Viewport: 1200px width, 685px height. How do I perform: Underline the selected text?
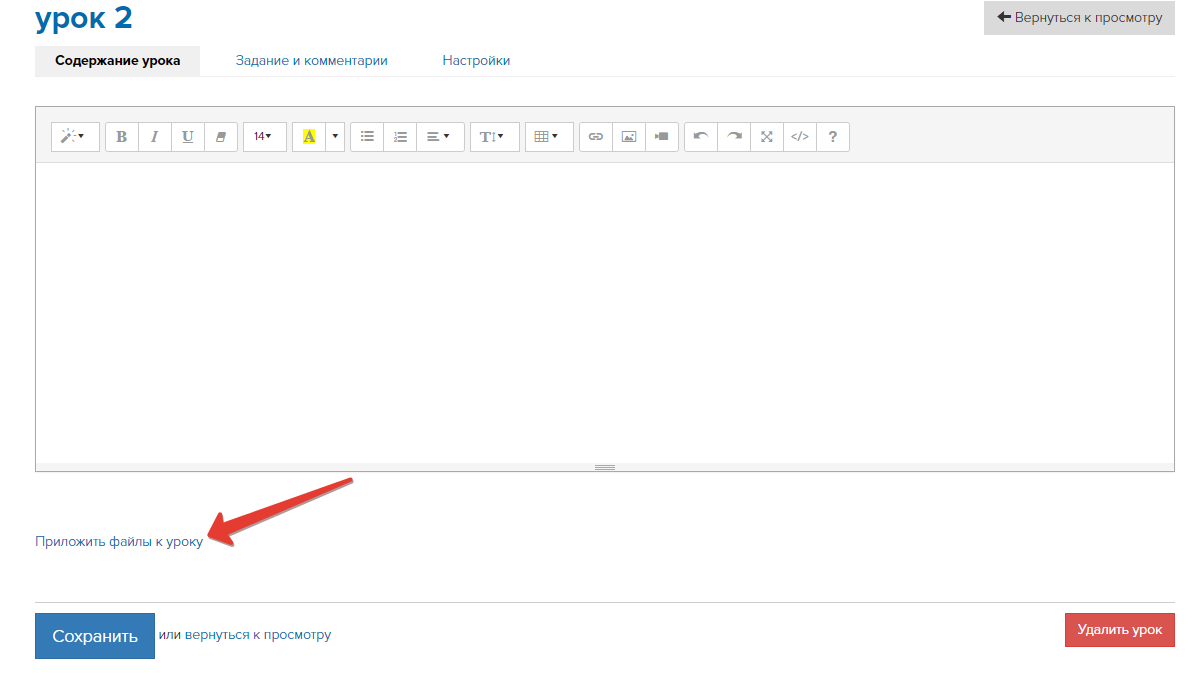click(188, 137)
